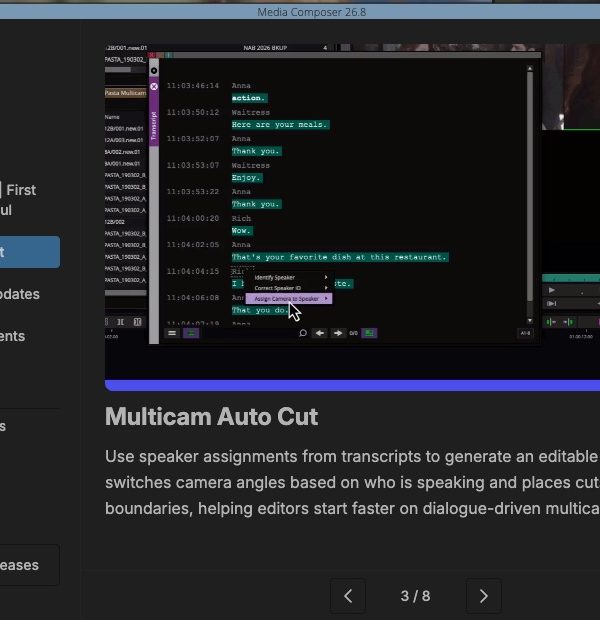Open the 'eases' button in the sidebar
Viewport: 600px width, 620px height.
pyautogui.click(x=28, y=565)
